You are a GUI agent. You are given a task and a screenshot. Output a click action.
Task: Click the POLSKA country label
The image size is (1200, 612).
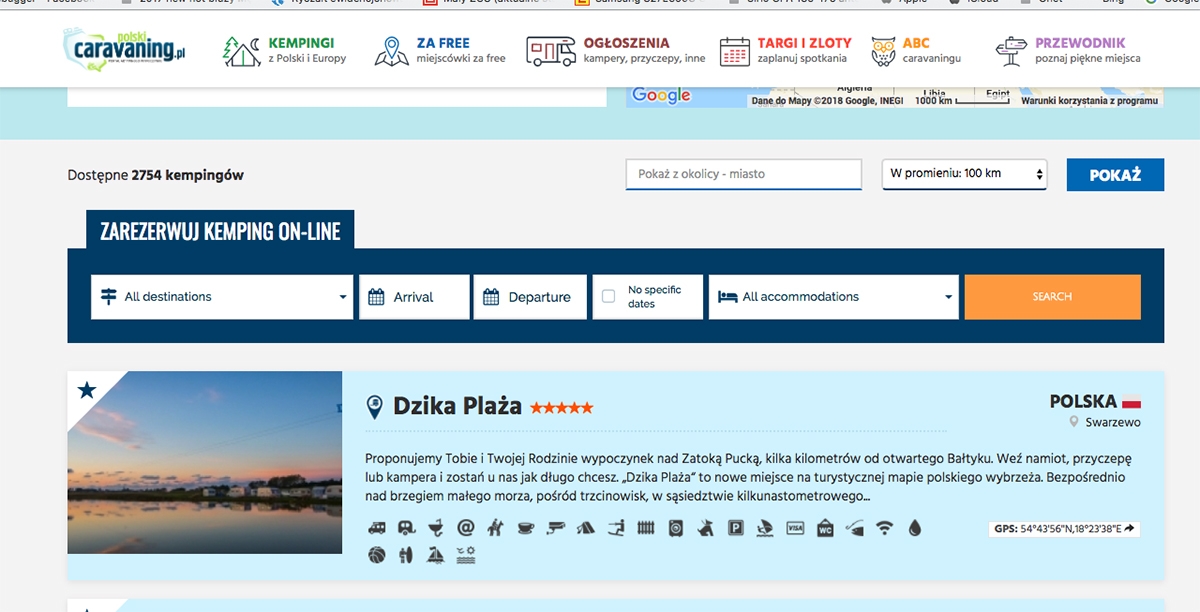coord(1083,401)
